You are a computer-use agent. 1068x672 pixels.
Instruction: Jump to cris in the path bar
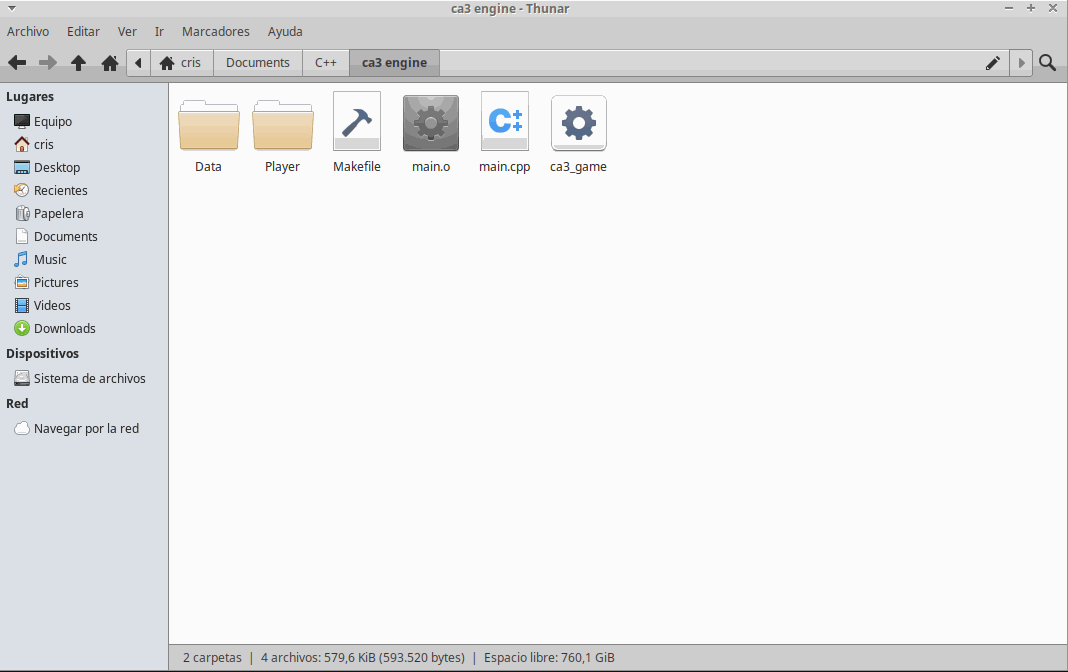(182, 63)
